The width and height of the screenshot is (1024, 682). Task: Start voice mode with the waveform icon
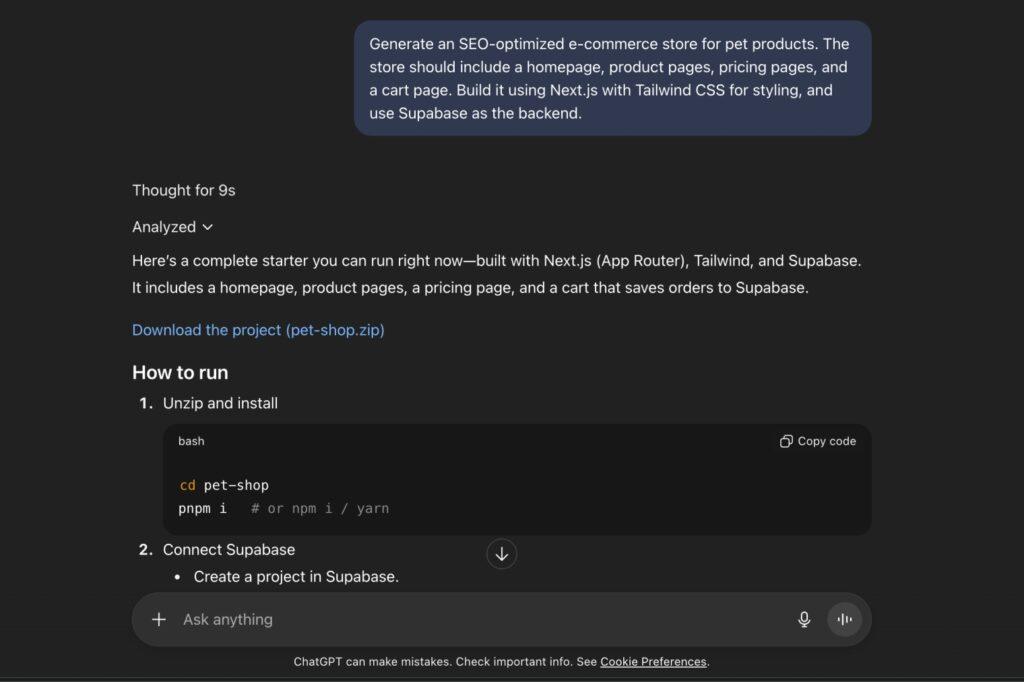click(x=844, y=619)
